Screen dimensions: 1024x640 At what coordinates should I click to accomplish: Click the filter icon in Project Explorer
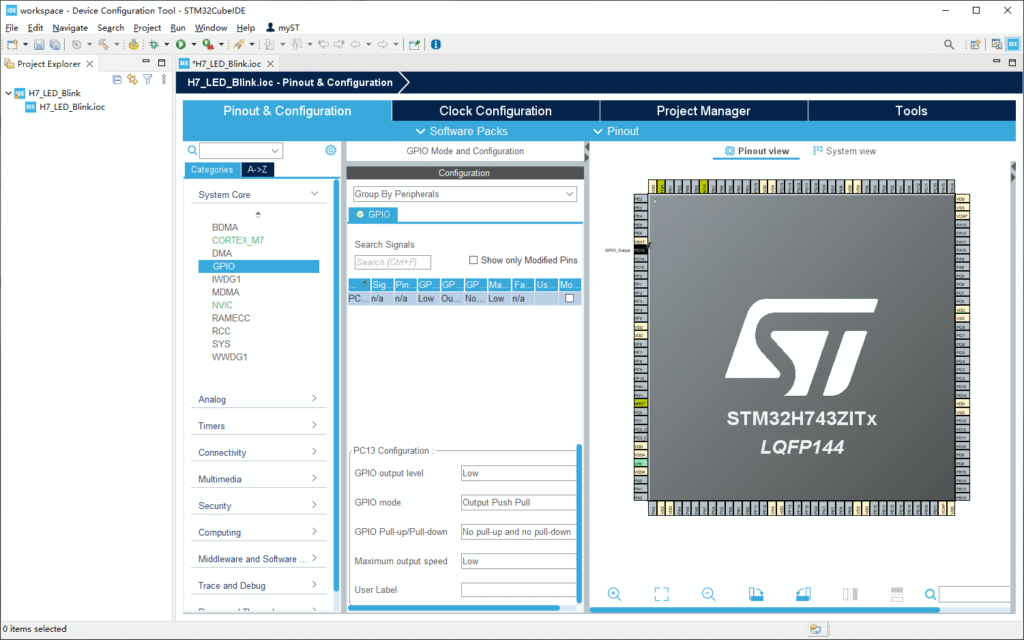click(148, 79)
